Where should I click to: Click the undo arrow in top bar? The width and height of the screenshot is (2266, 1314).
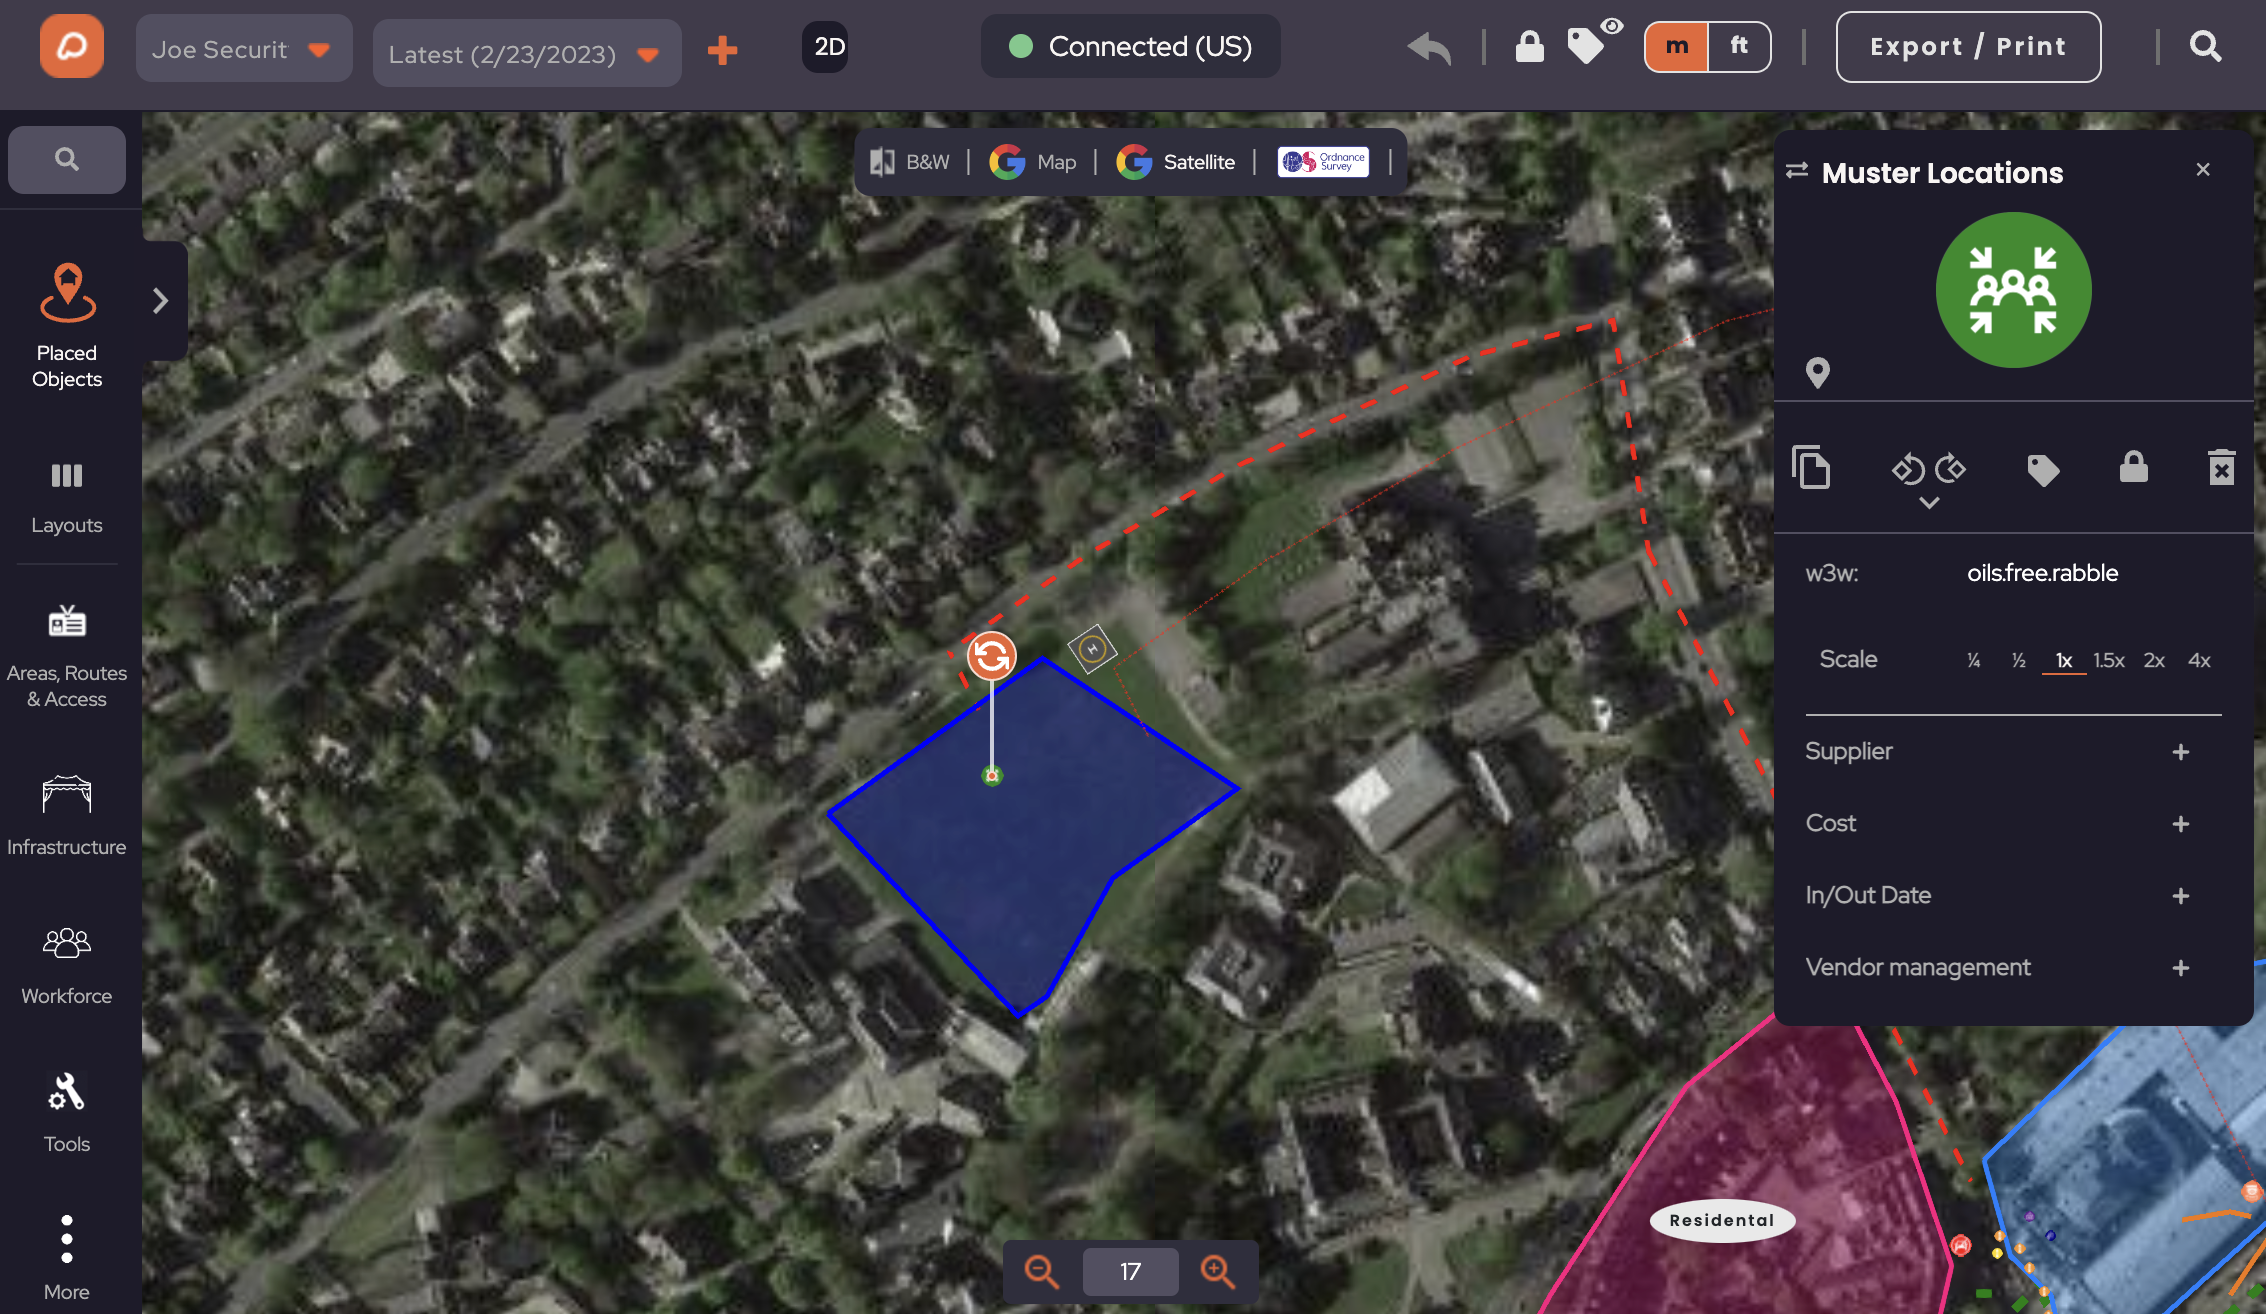click(x=1429, y=47)
